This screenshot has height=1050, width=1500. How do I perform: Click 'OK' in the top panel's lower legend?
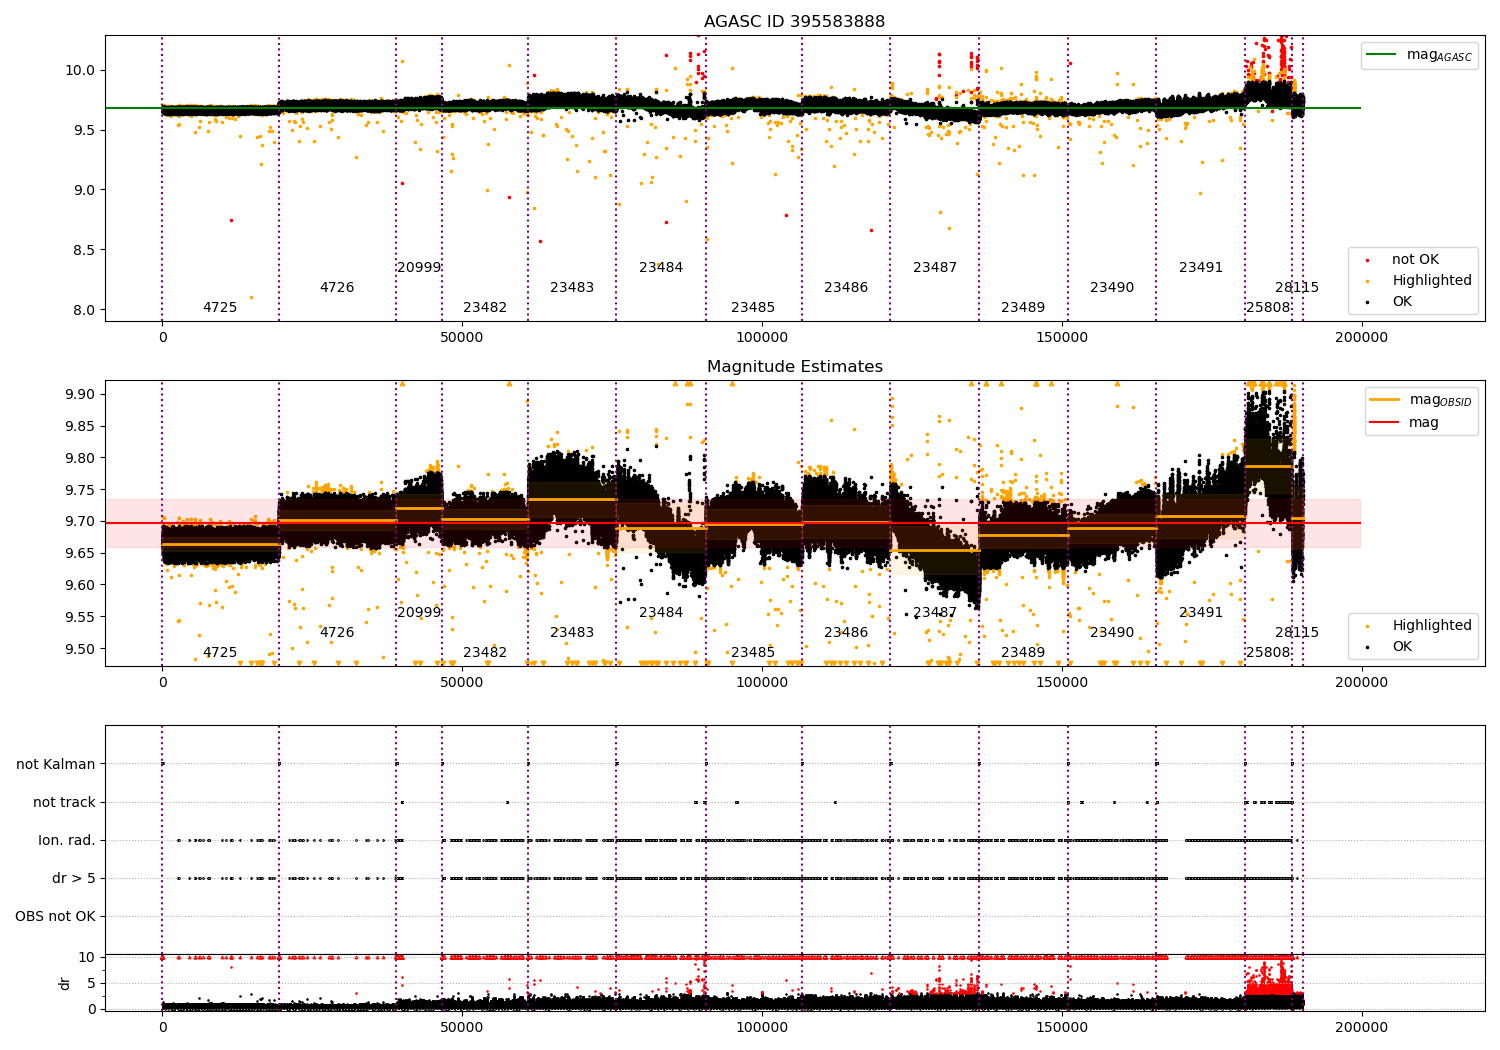(1402, 301)
